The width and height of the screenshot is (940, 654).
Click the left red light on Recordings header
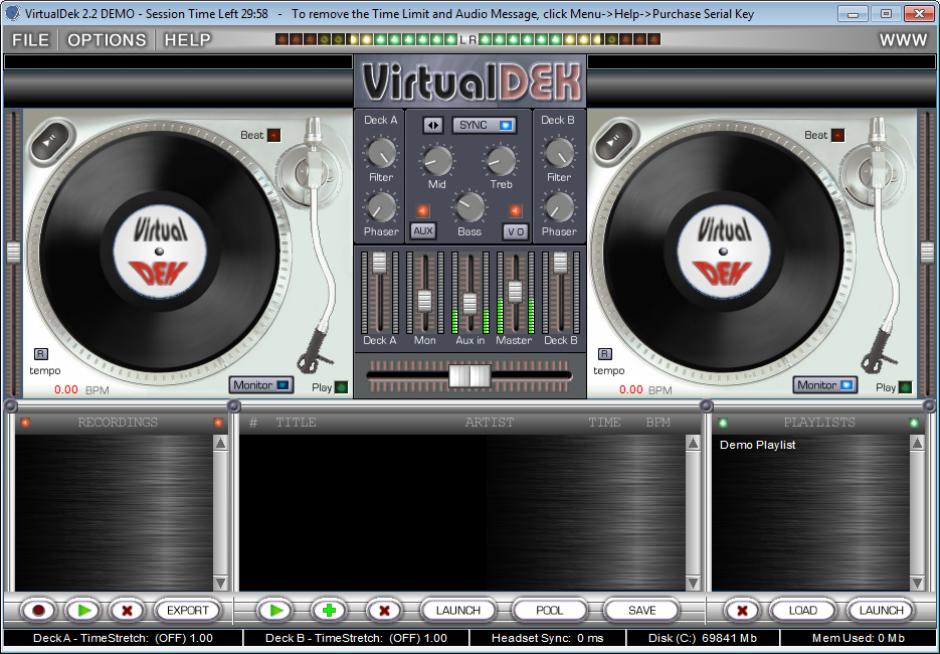click(x=25, y=423)
